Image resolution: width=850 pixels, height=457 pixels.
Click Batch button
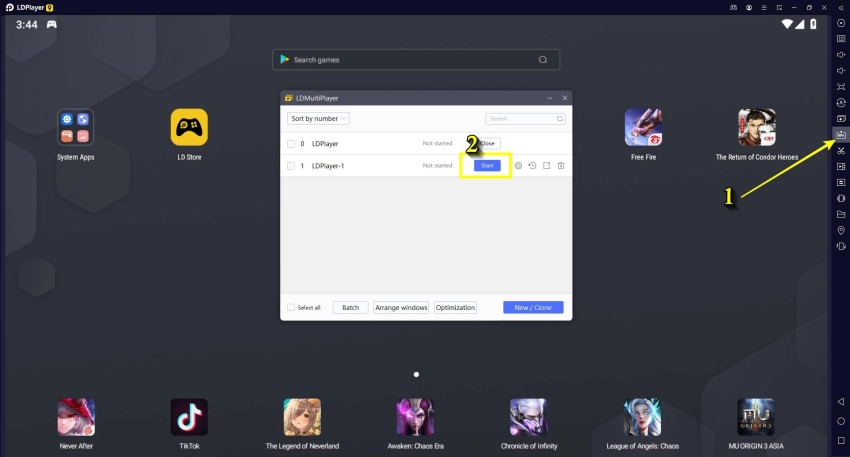point(351,307)
